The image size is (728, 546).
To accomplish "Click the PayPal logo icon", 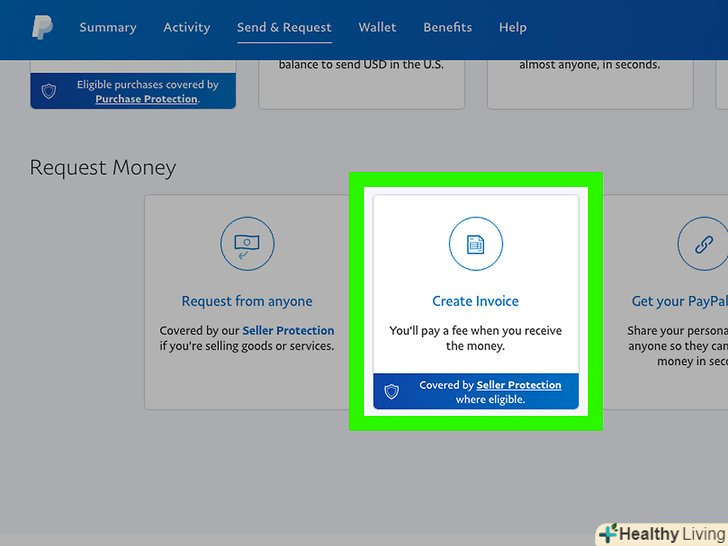I will [42, 27].
